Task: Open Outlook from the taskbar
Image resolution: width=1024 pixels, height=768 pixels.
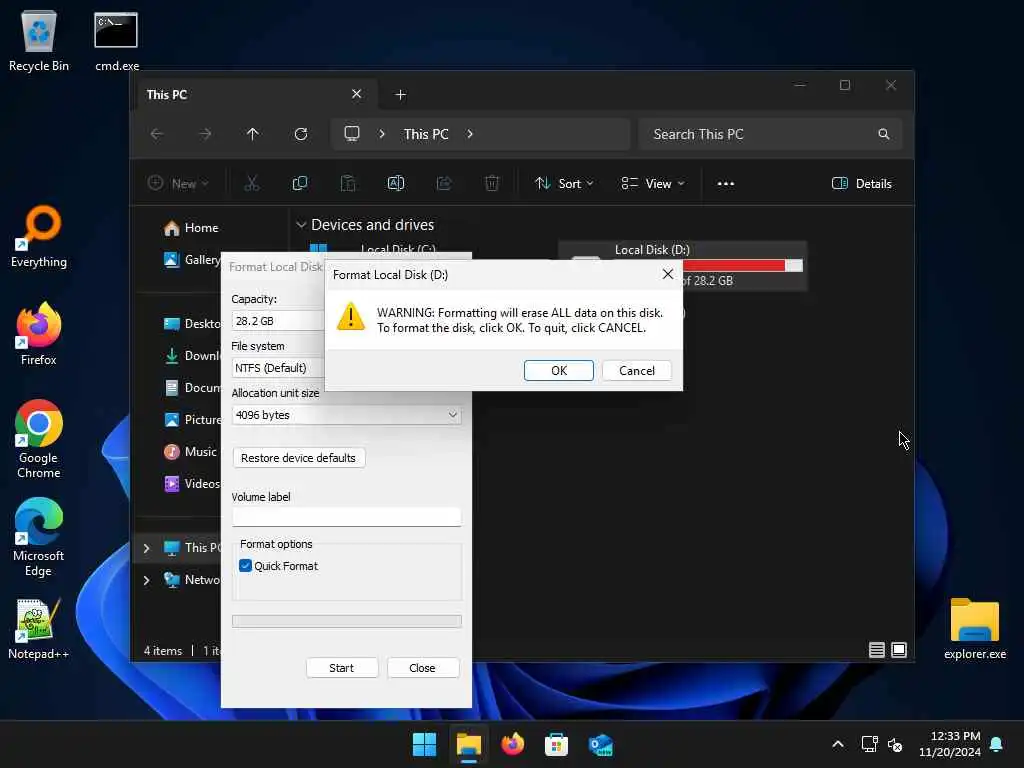Action: pyautogui.click(x=600, y=744)
